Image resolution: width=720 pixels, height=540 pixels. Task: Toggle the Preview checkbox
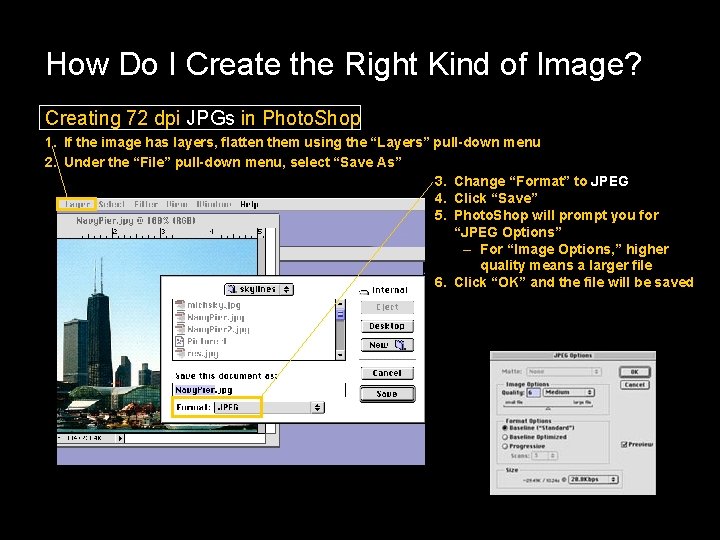[x=624, y=444]
